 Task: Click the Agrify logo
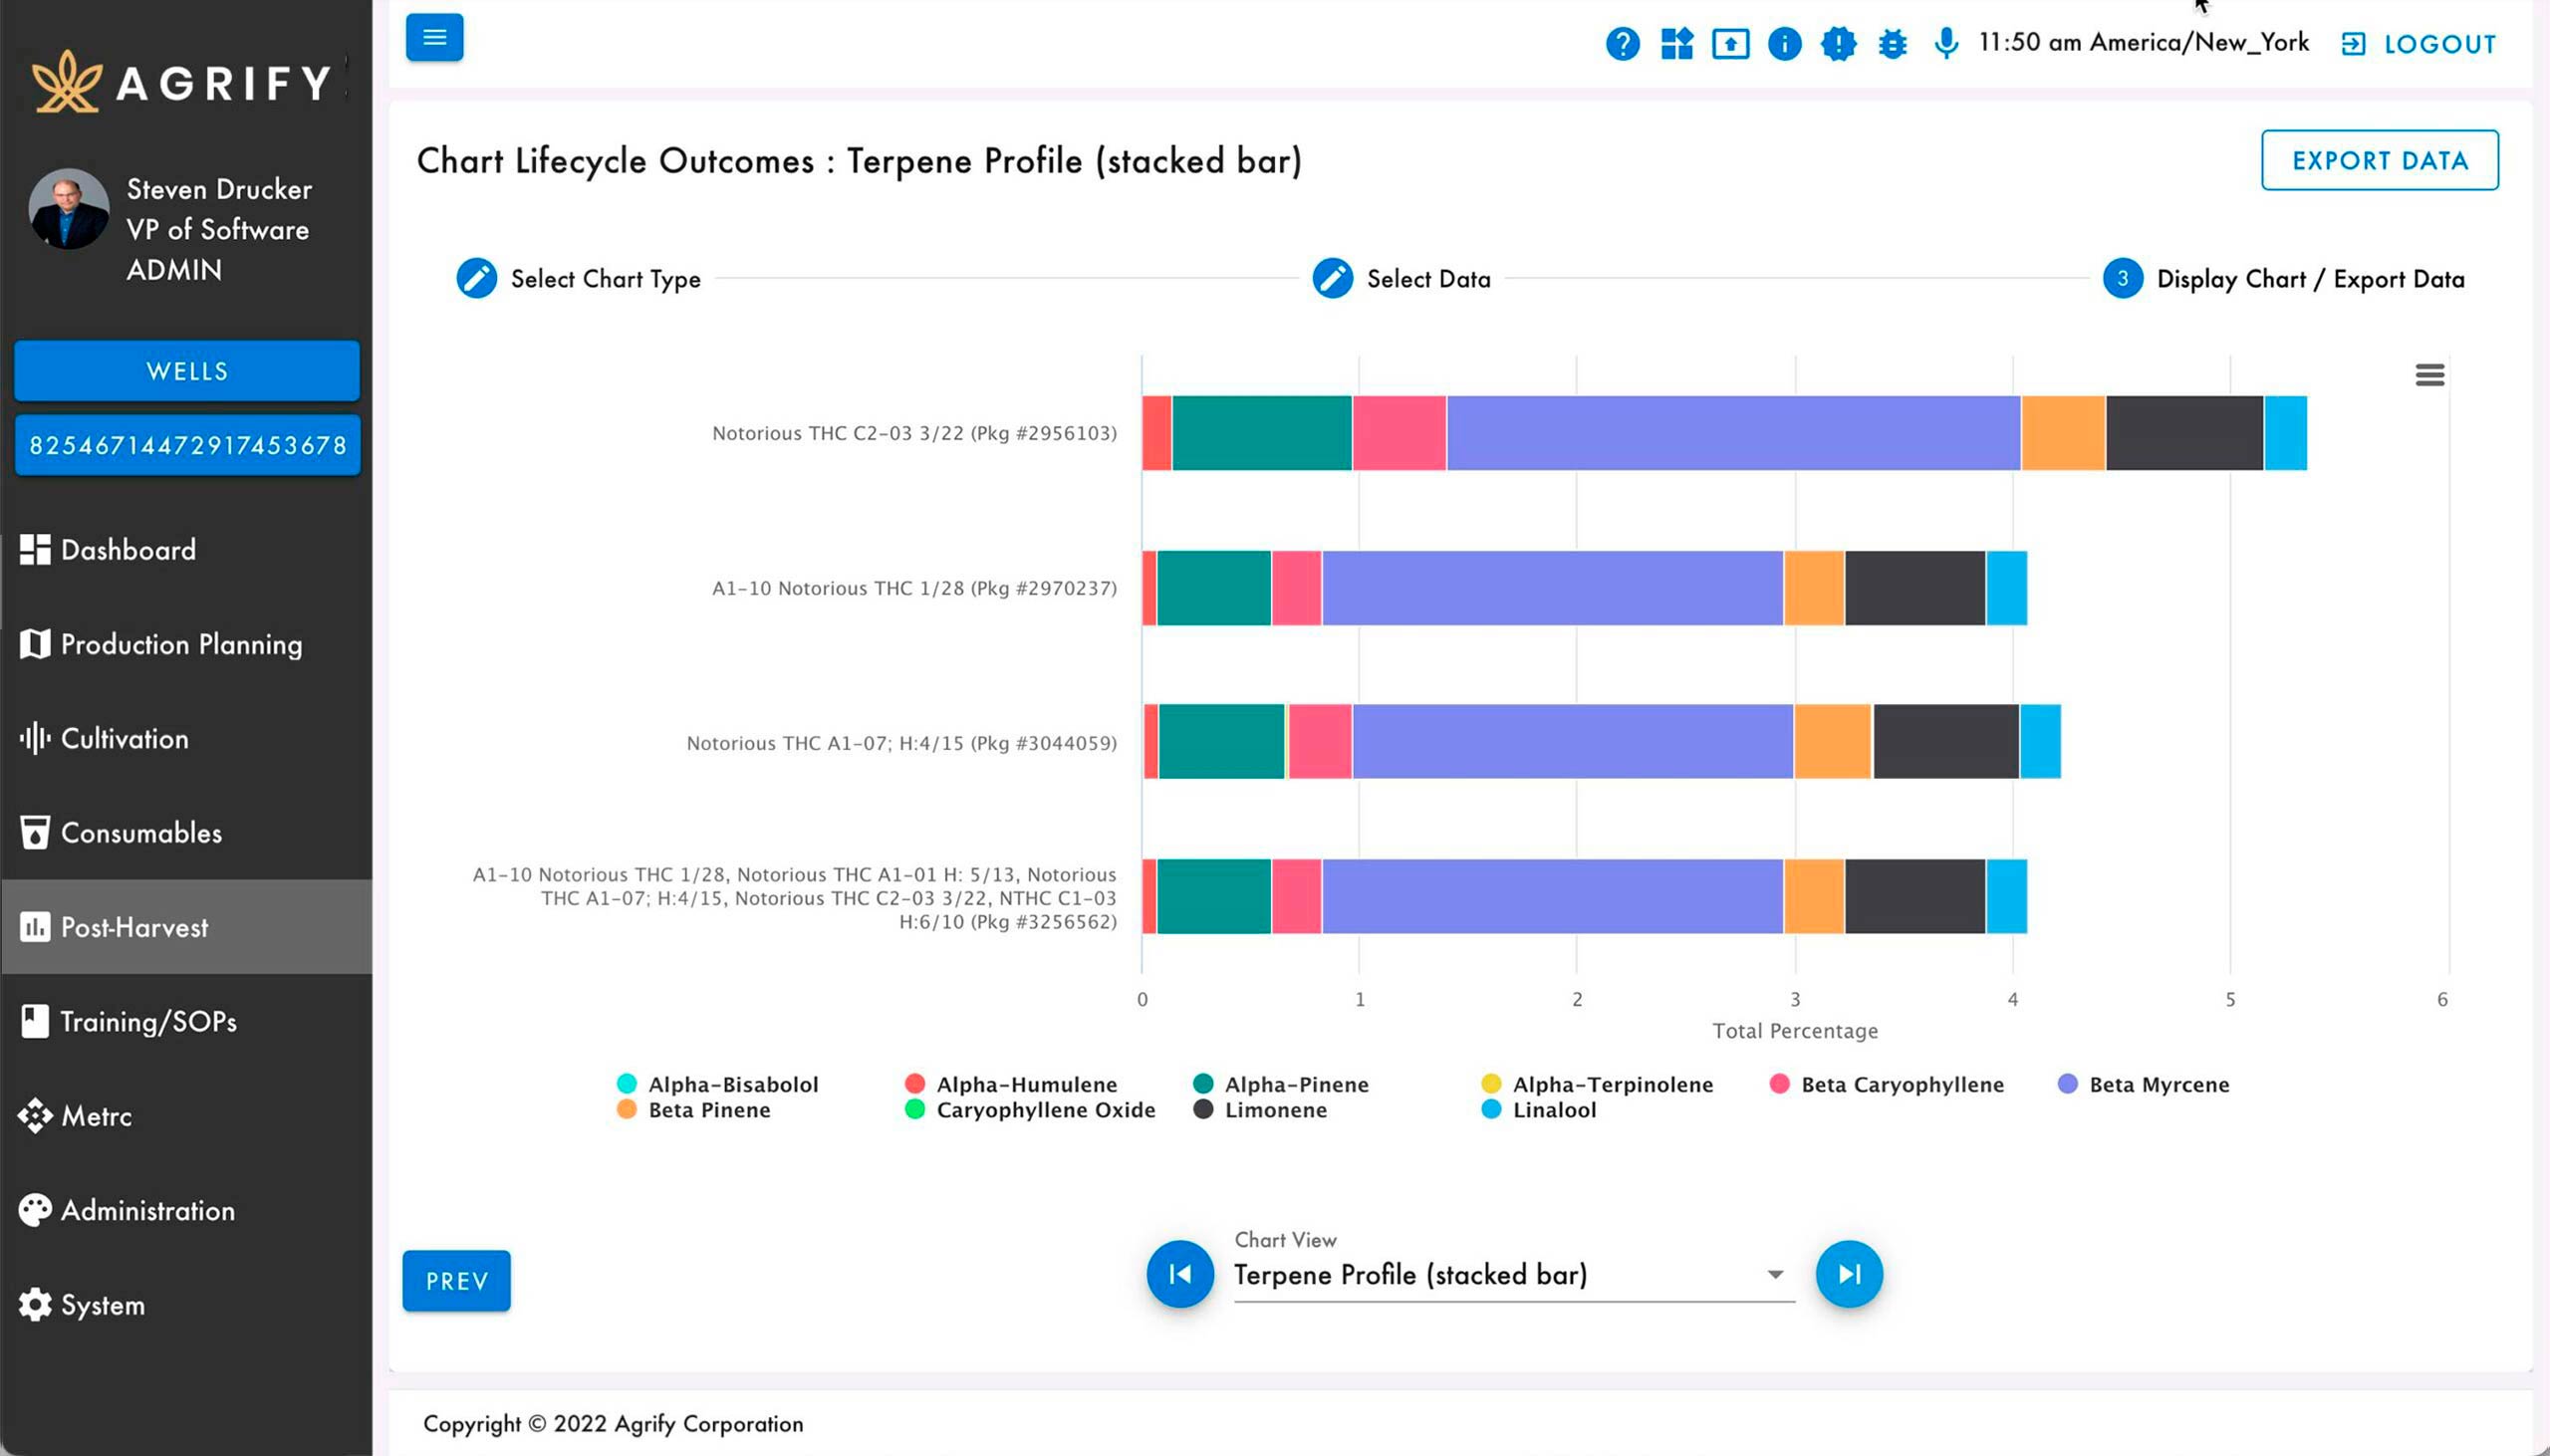pos(182,81)
